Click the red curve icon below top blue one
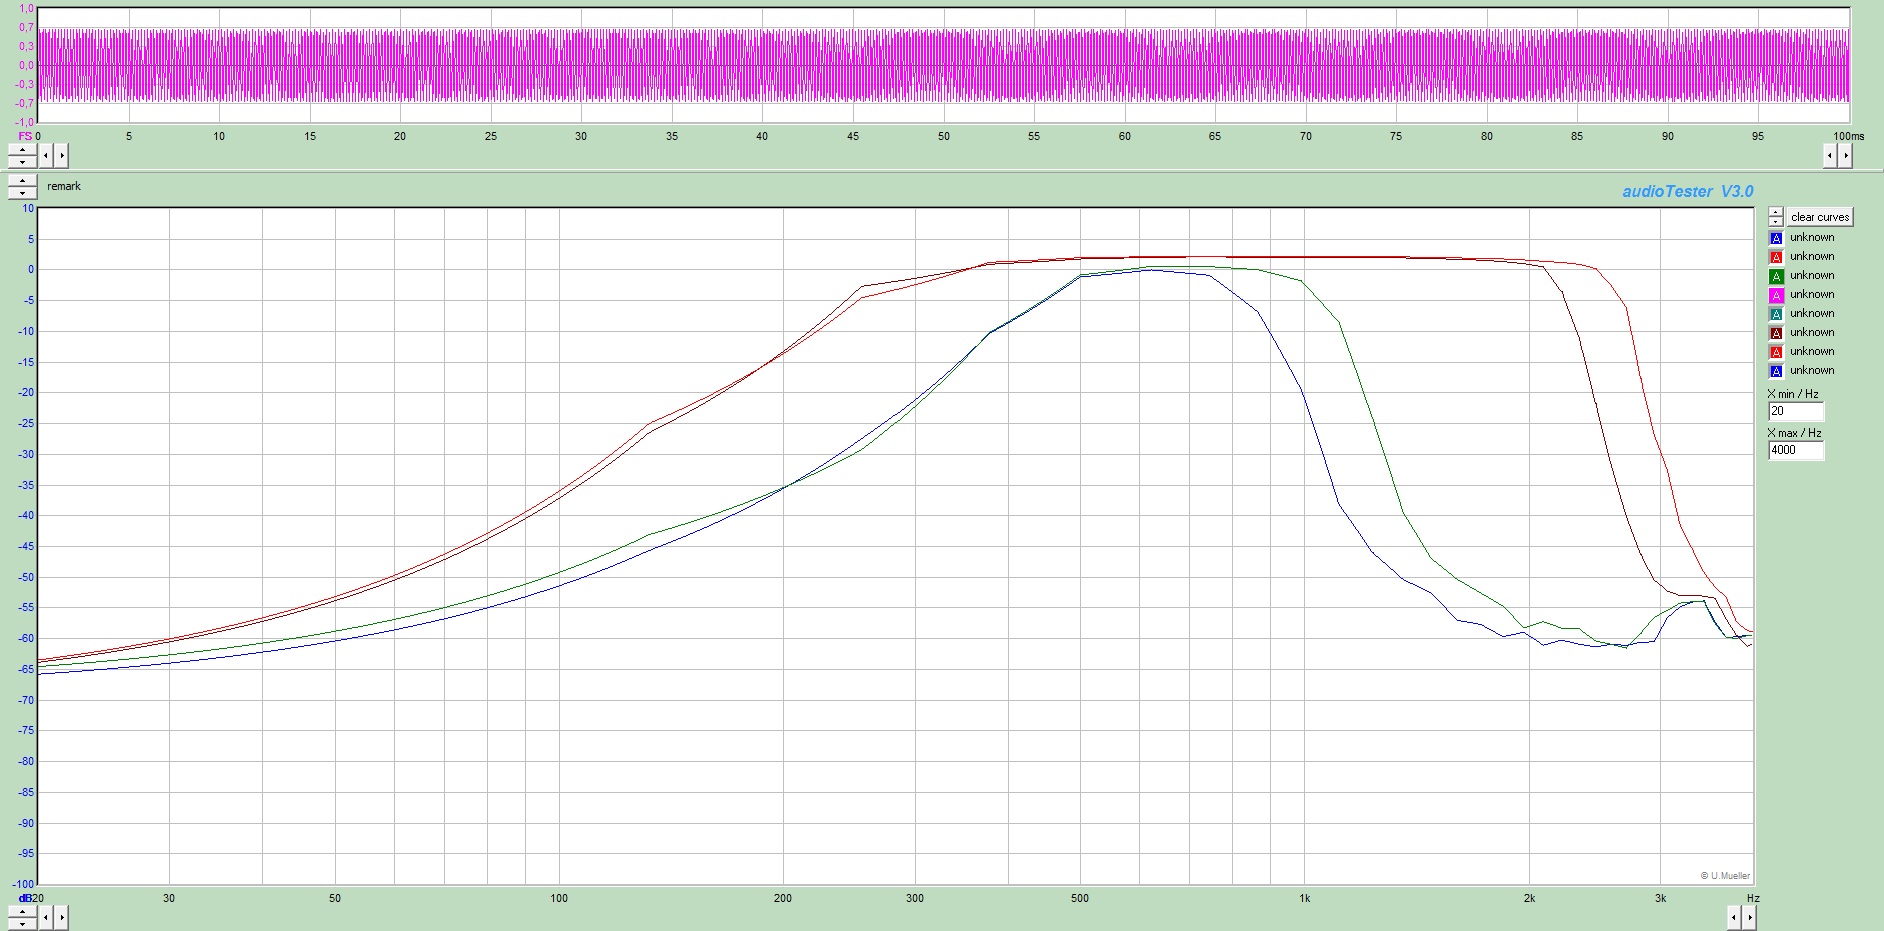Viewport: 1884px width, 931px height. [x=1776, y=257]
